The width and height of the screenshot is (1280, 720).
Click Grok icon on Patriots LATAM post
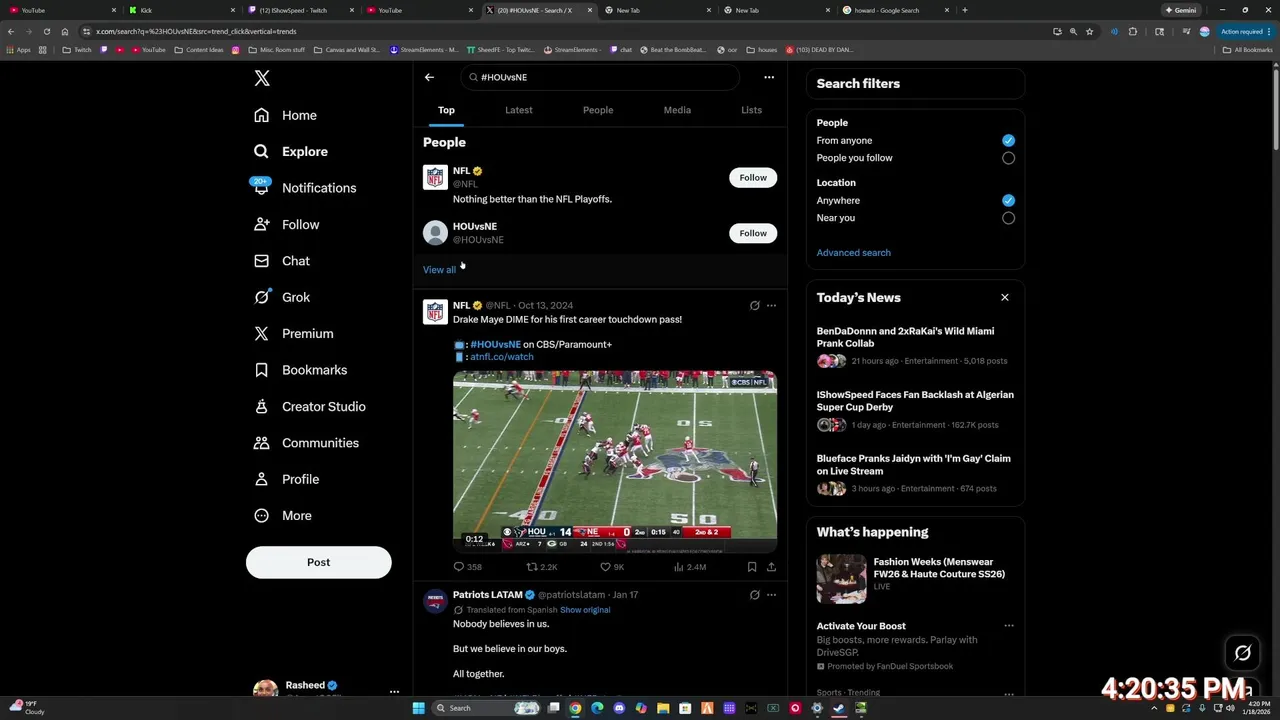point(755,595)
